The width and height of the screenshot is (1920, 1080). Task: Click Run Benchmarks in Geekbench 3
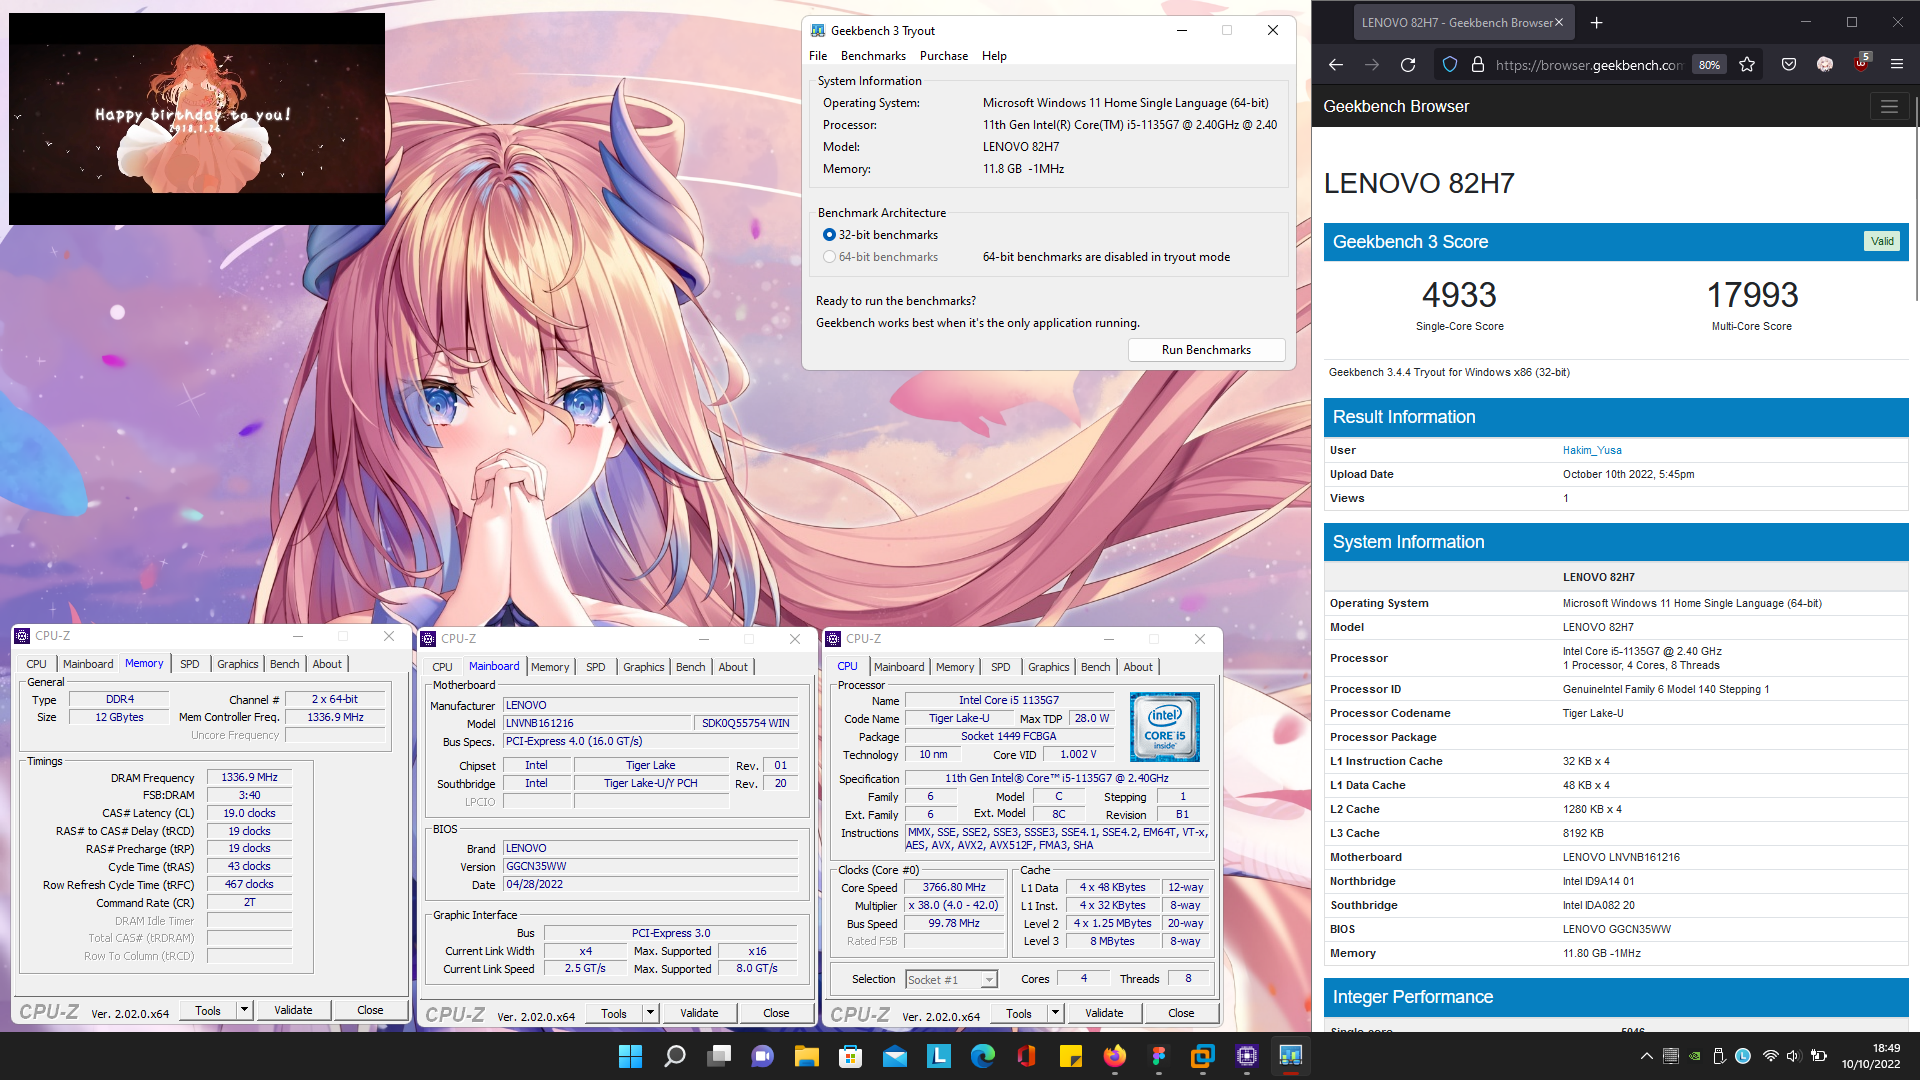pos(1206,350)
